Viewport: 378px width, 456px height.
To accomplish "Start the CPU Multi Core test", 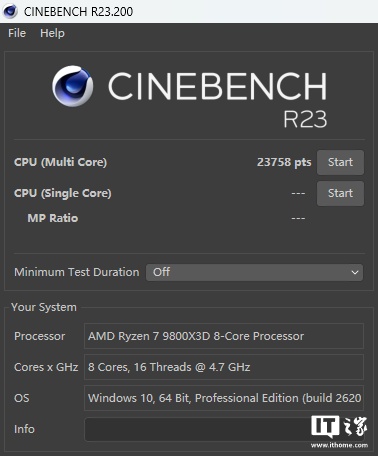I will 340,162.
